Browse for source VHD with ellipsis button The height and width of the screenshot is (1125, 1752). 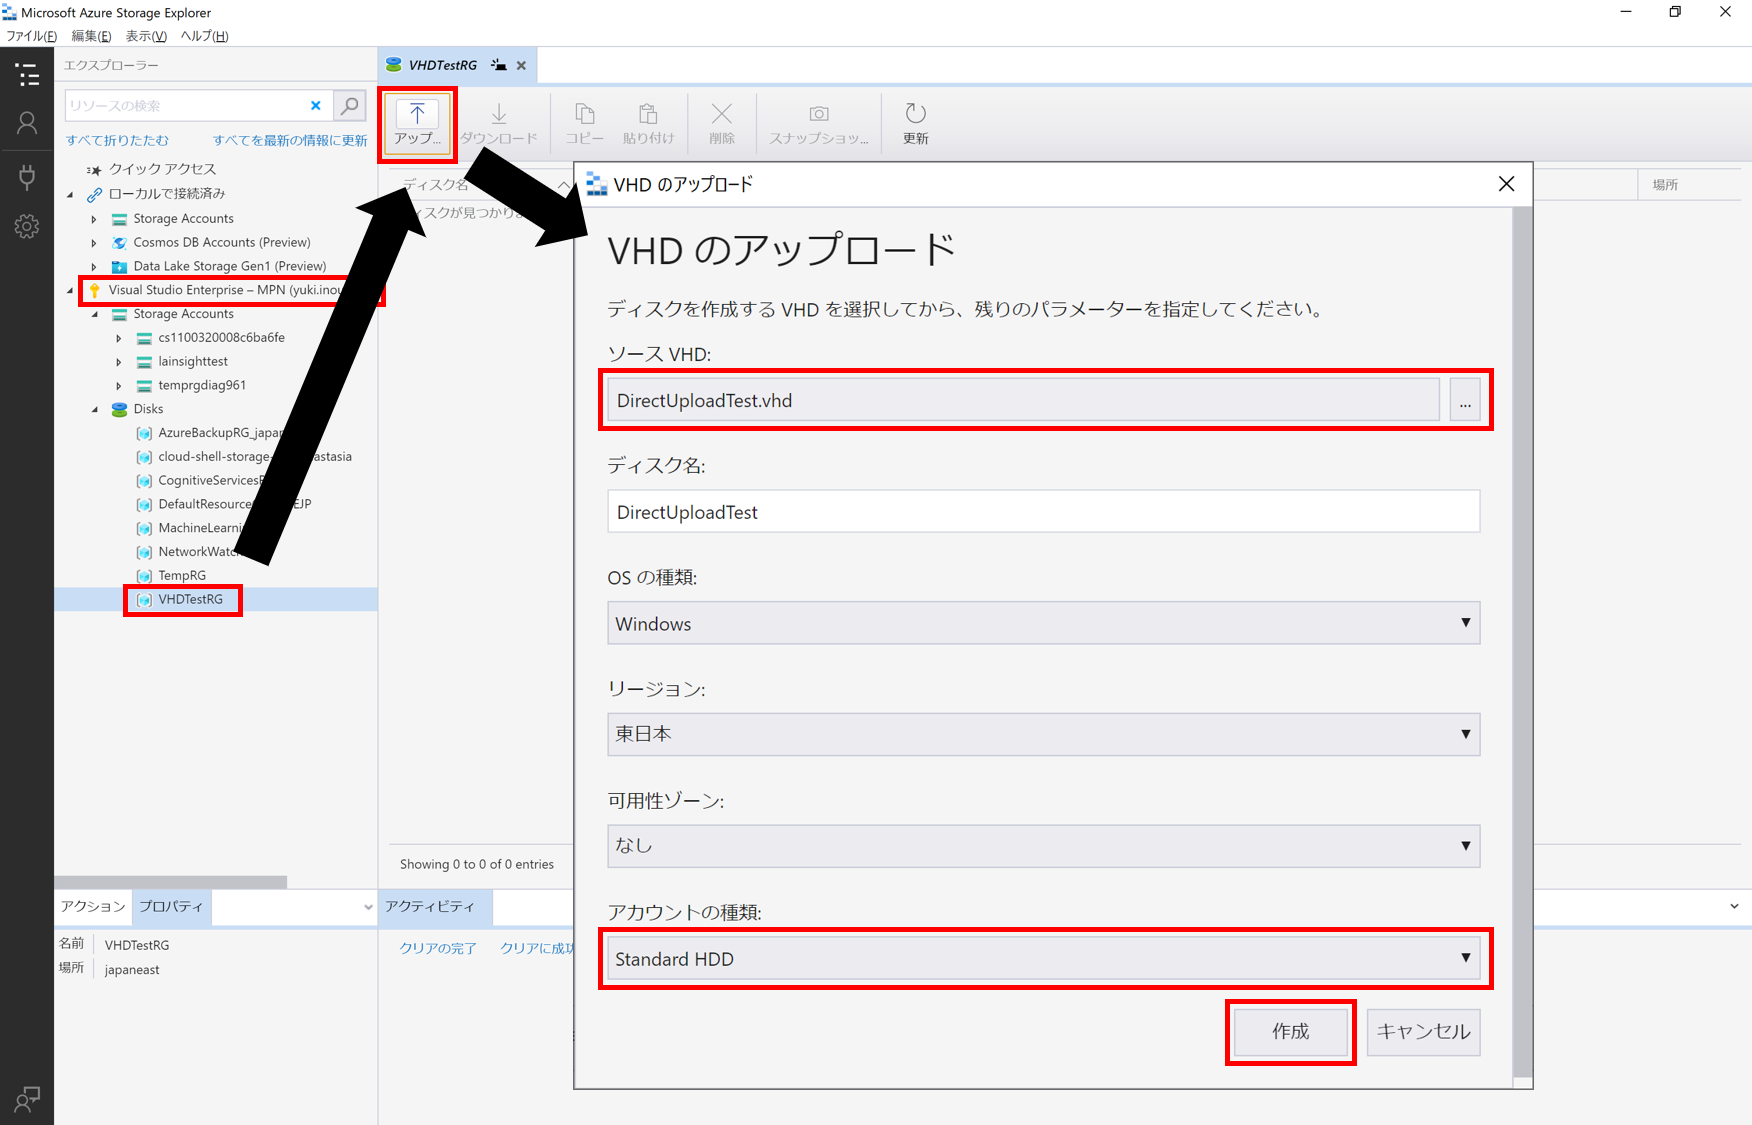pos(1464,401)
